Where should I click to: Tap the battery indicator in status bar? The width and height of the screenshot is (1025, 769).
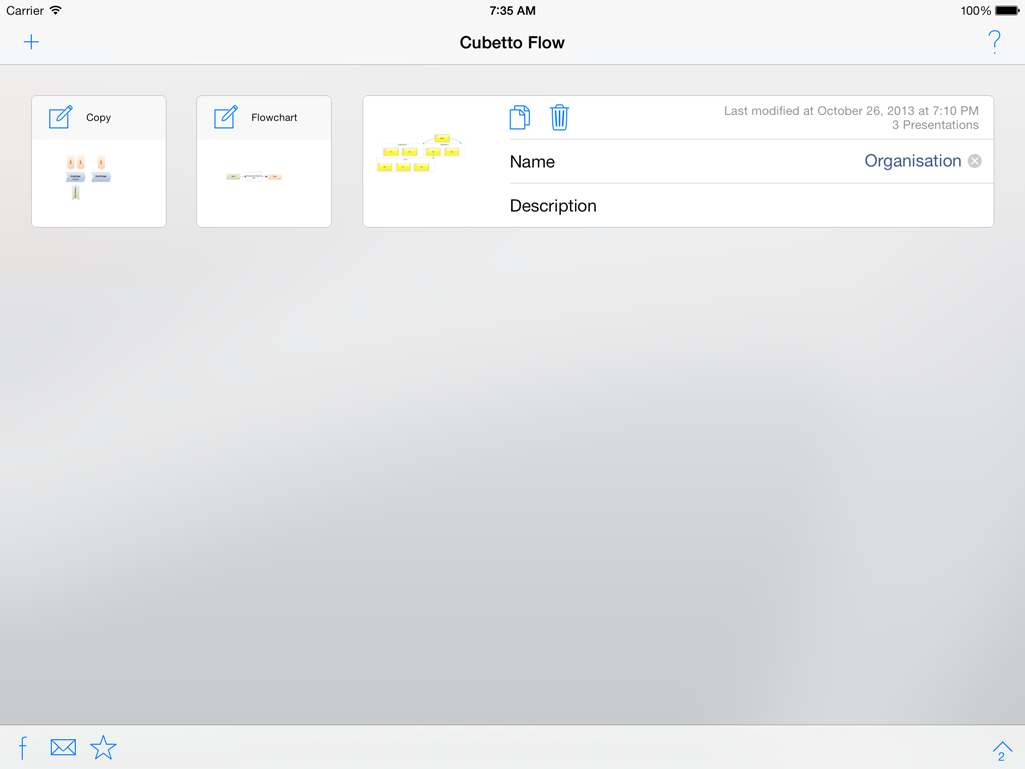(x=1007, y=10)
